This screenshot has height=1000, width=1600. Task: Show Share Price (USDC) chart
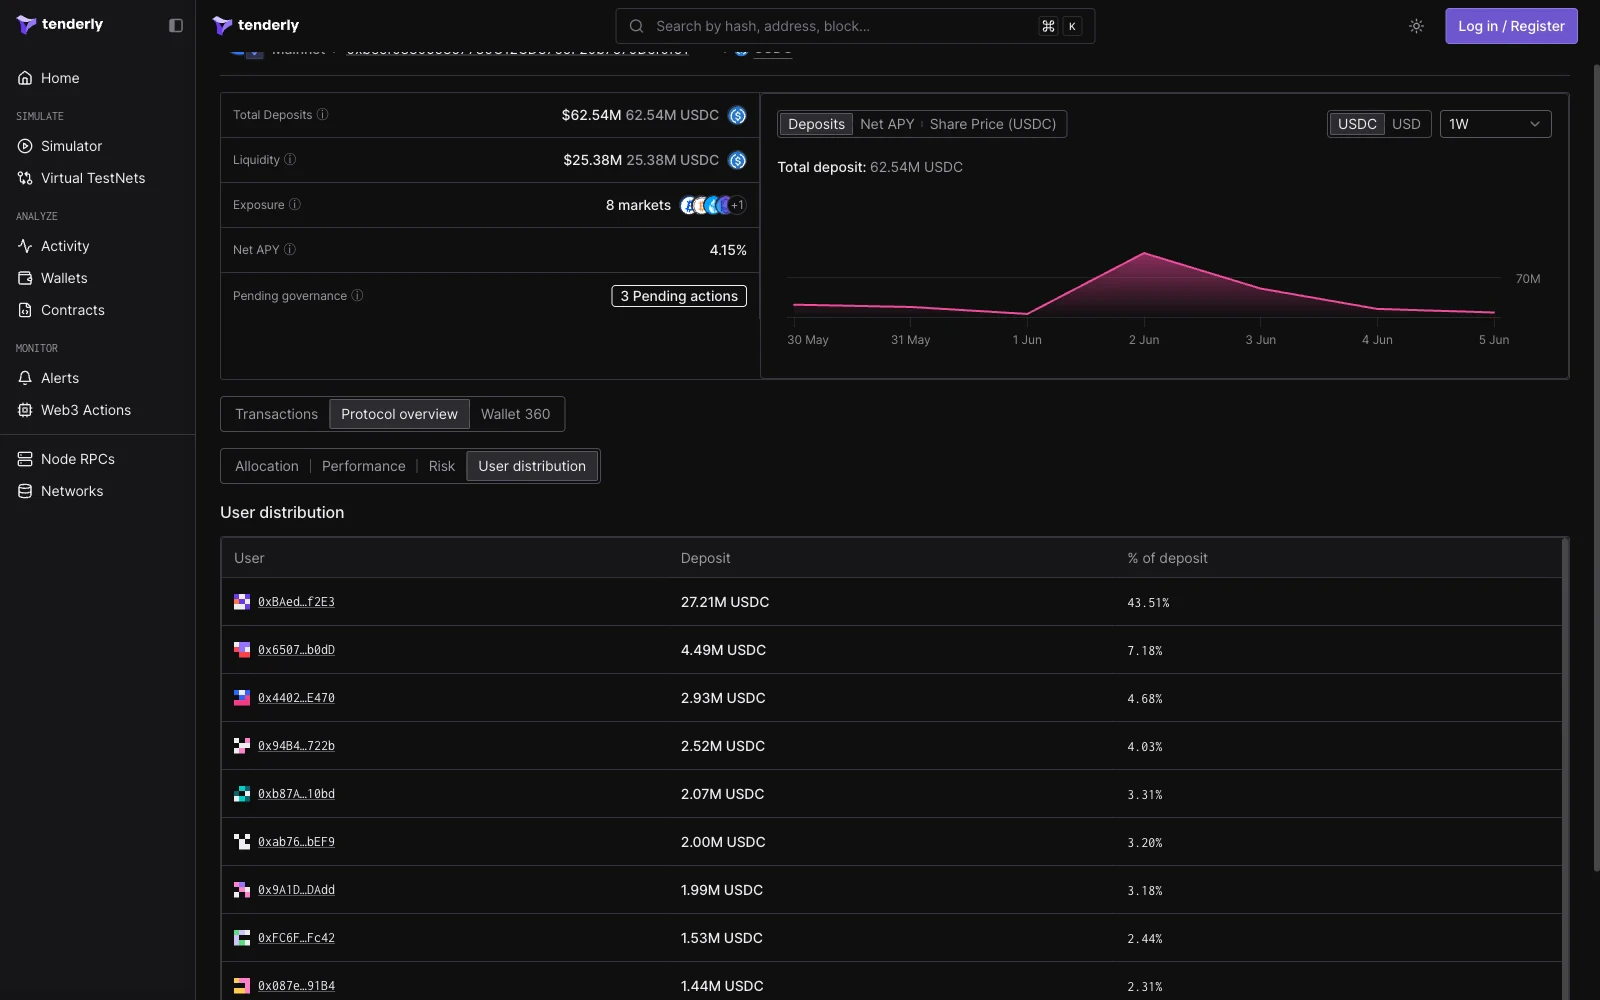point(993,124)
